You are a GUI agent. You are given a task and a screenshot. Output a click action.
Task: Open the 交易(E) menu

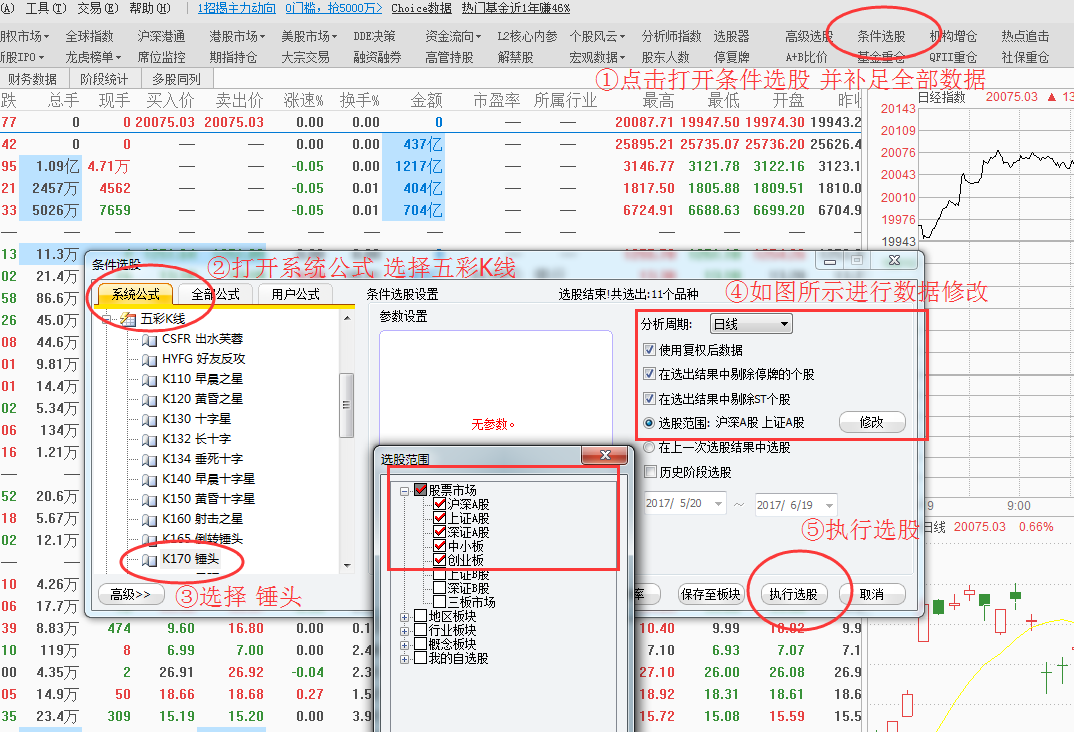(x=97, y=8)
